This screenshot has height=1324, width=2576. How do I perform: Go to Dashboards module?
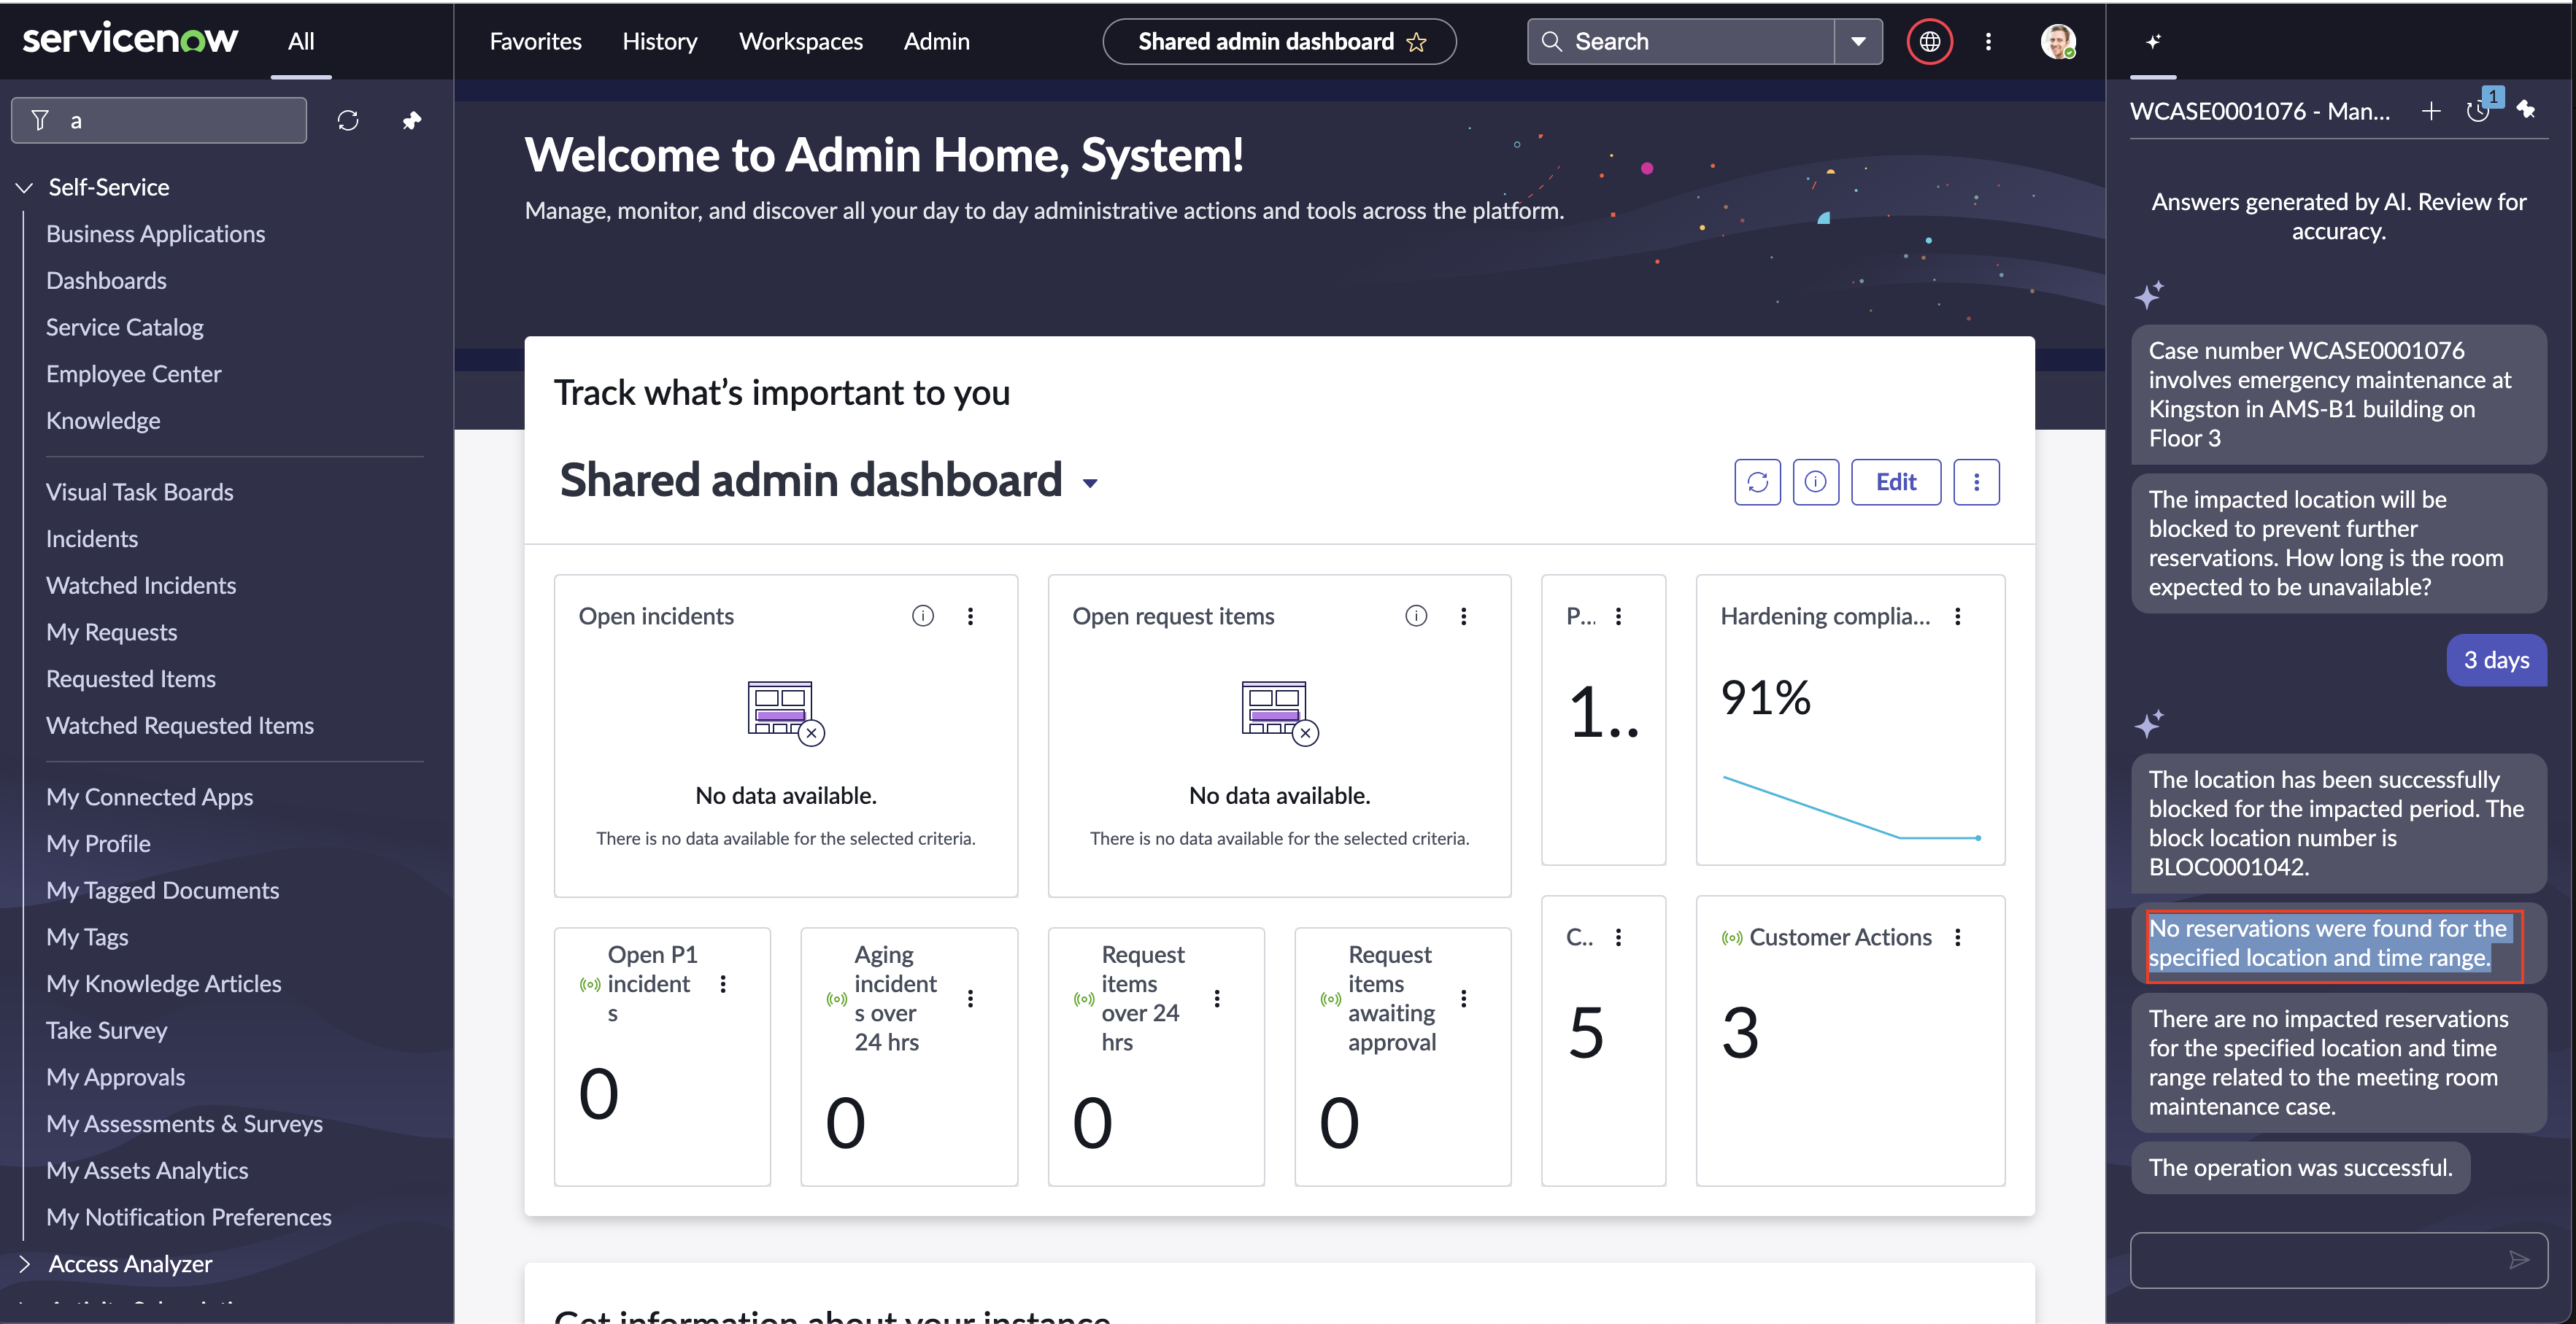tap(106, 281)
